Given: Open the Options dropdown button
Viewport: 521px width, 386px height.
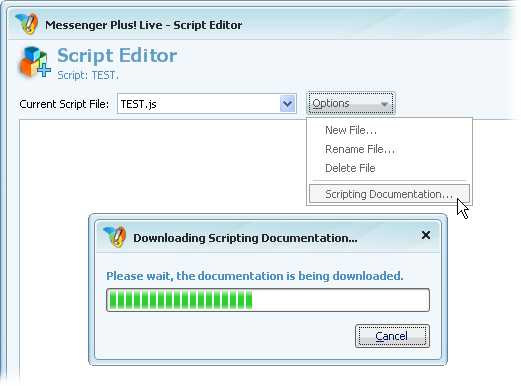Looking at the screenshot, I should point(351,103).
